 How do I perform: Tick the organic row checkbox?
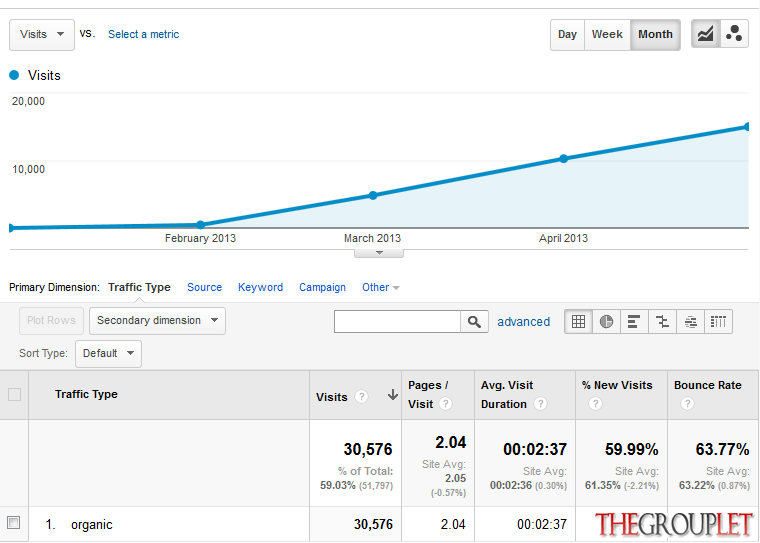14,523
